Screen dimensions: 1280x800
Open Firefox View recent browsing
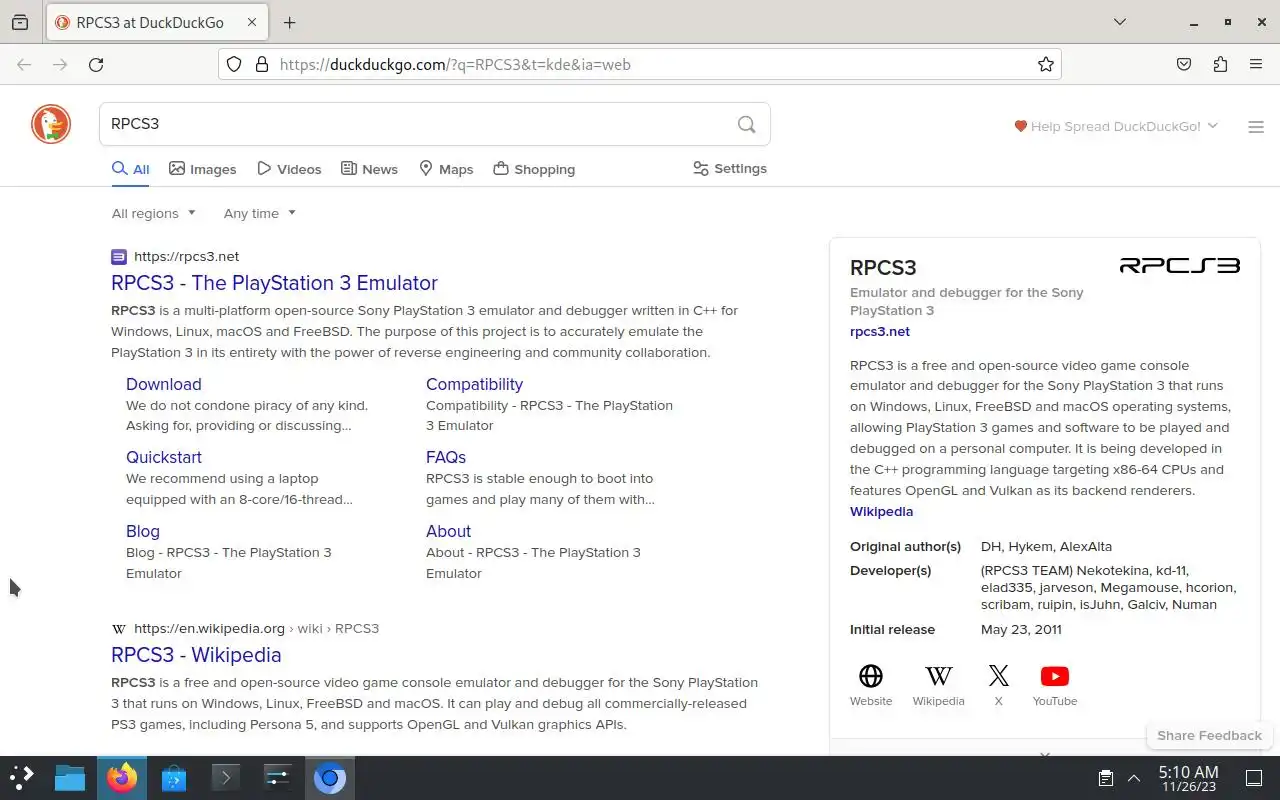[20, 22]
